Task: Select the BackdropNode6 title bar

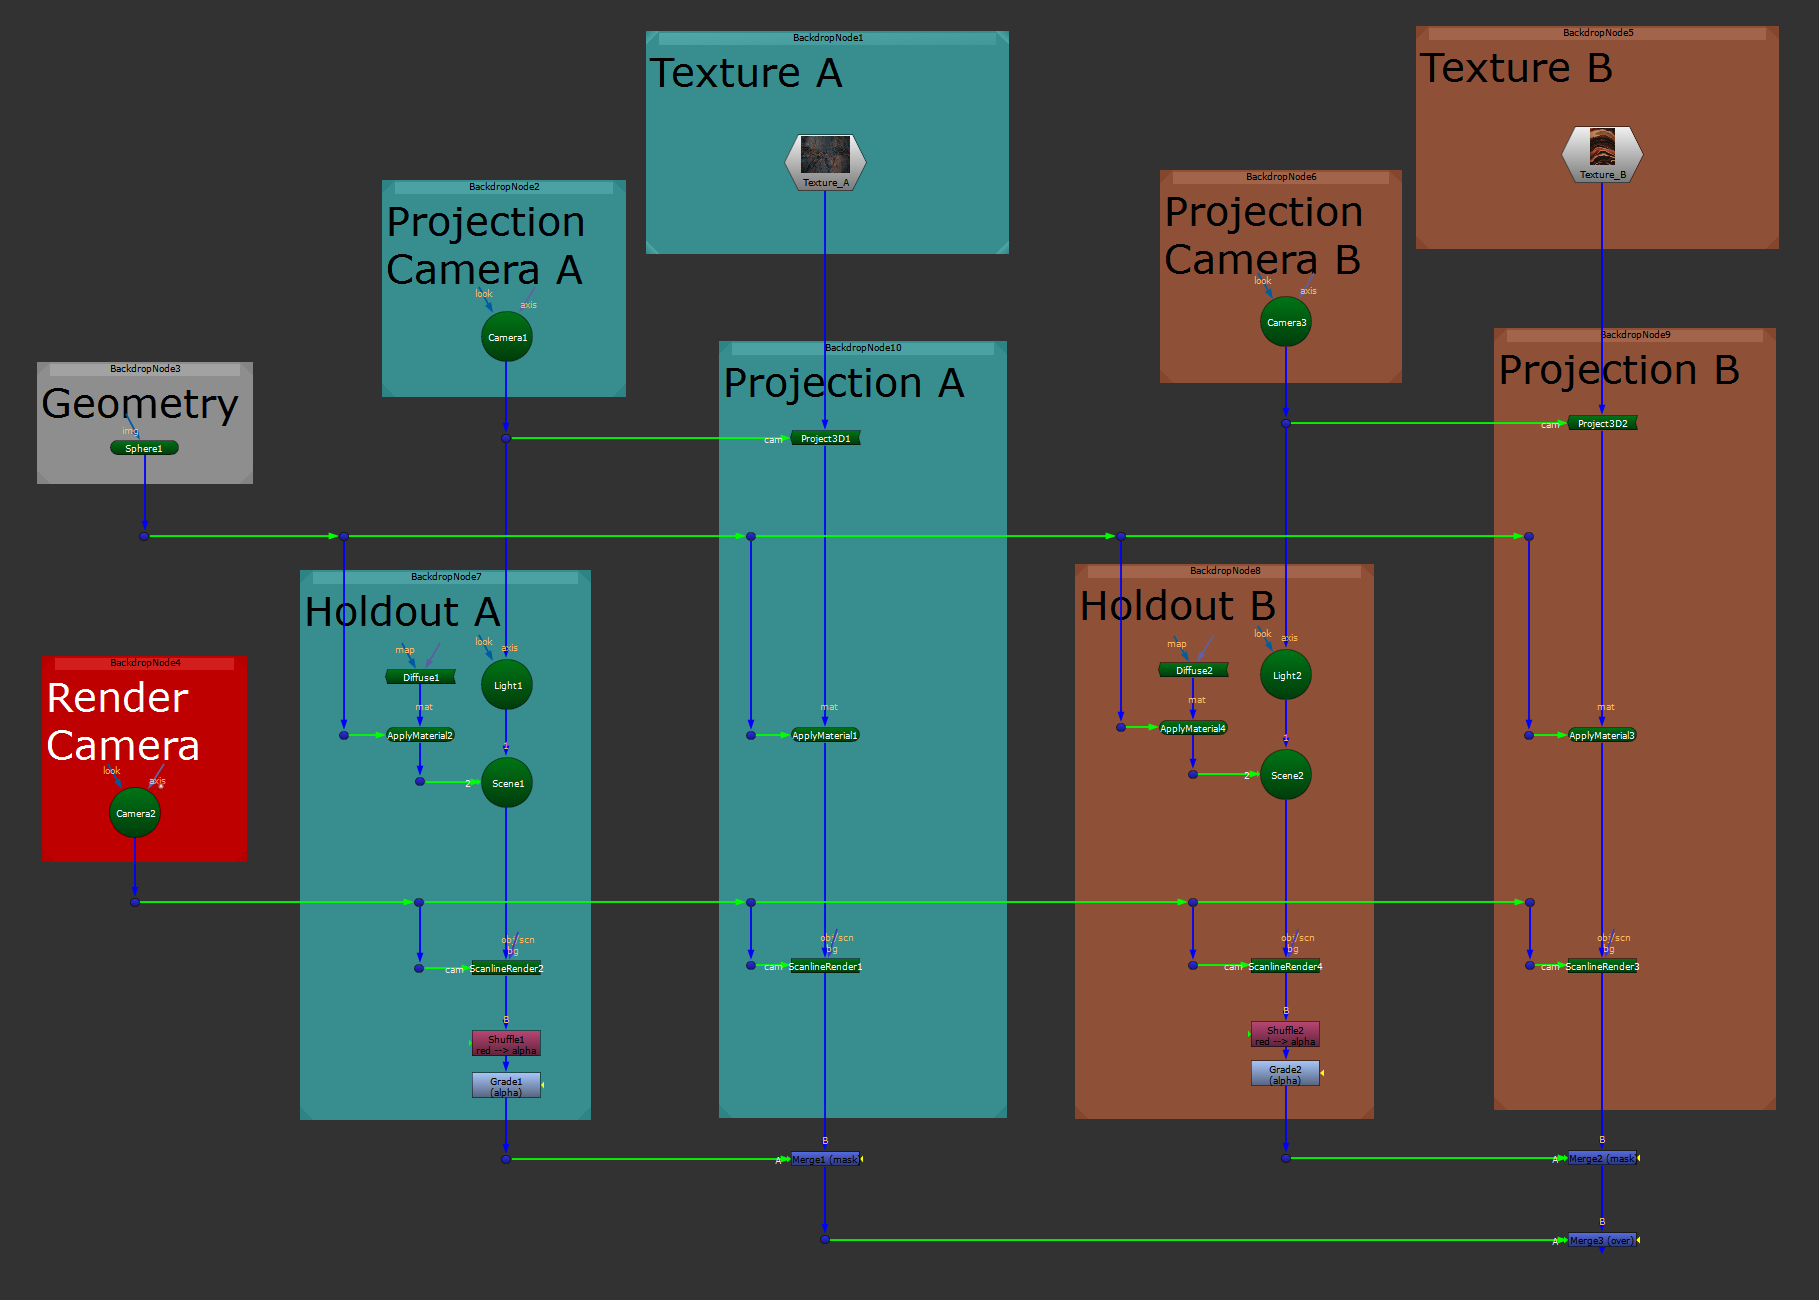Action: click(x=1281, y=177)
